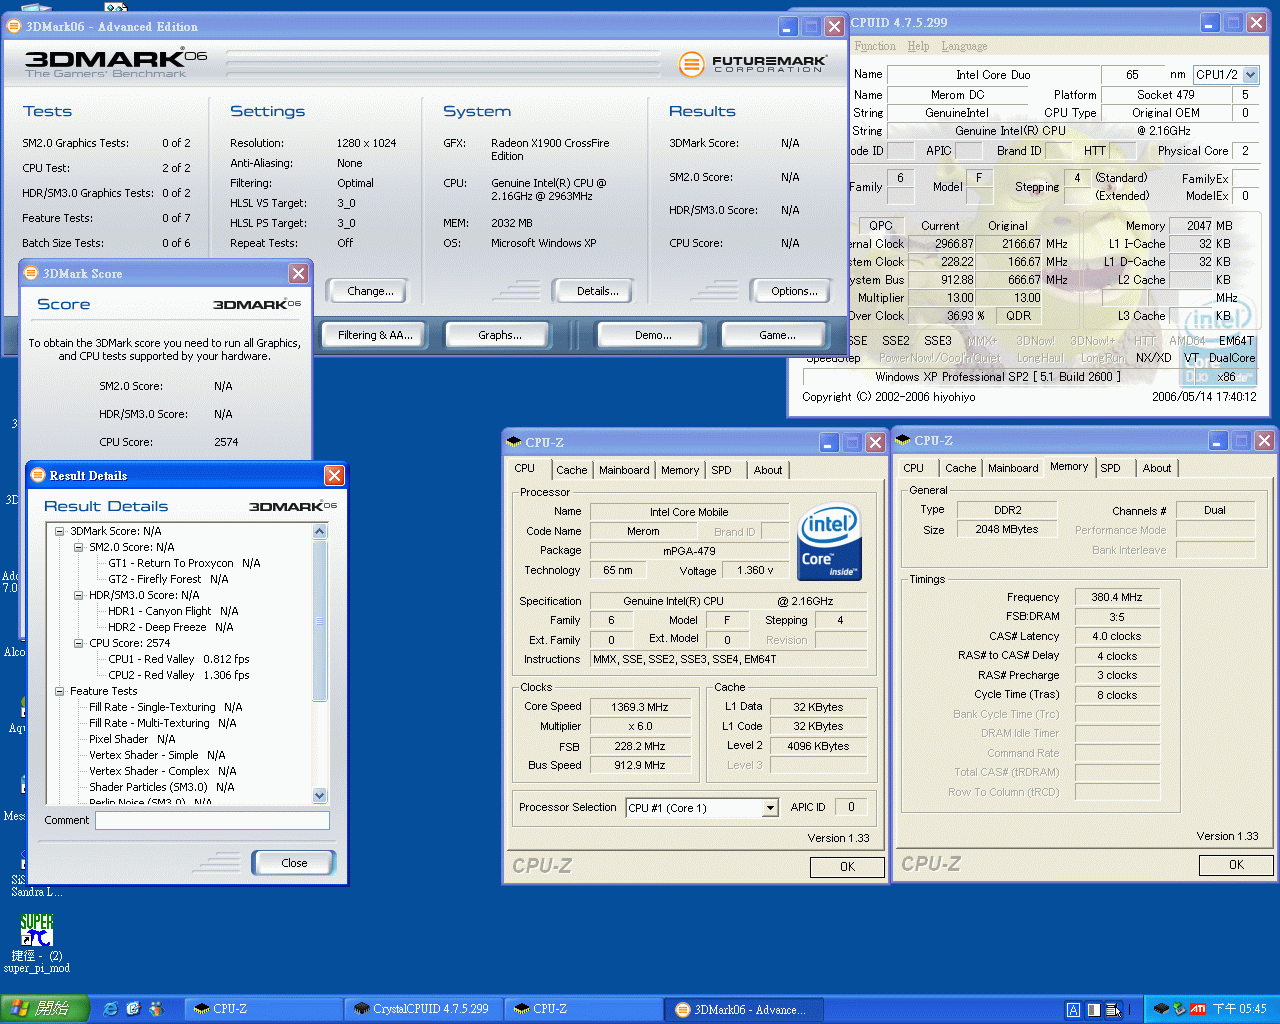
Task: Collapse the SM2.0 Score tree node
Action: (78, 547)
